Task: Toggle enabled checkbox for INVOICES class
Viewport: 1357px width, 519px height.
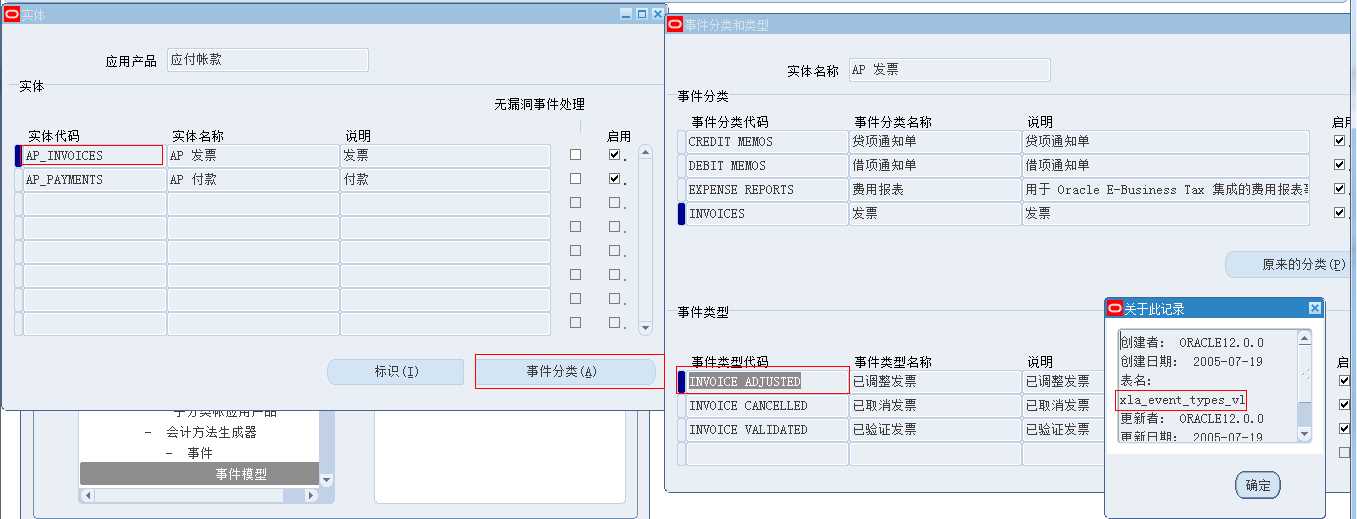Action: 1340,213
